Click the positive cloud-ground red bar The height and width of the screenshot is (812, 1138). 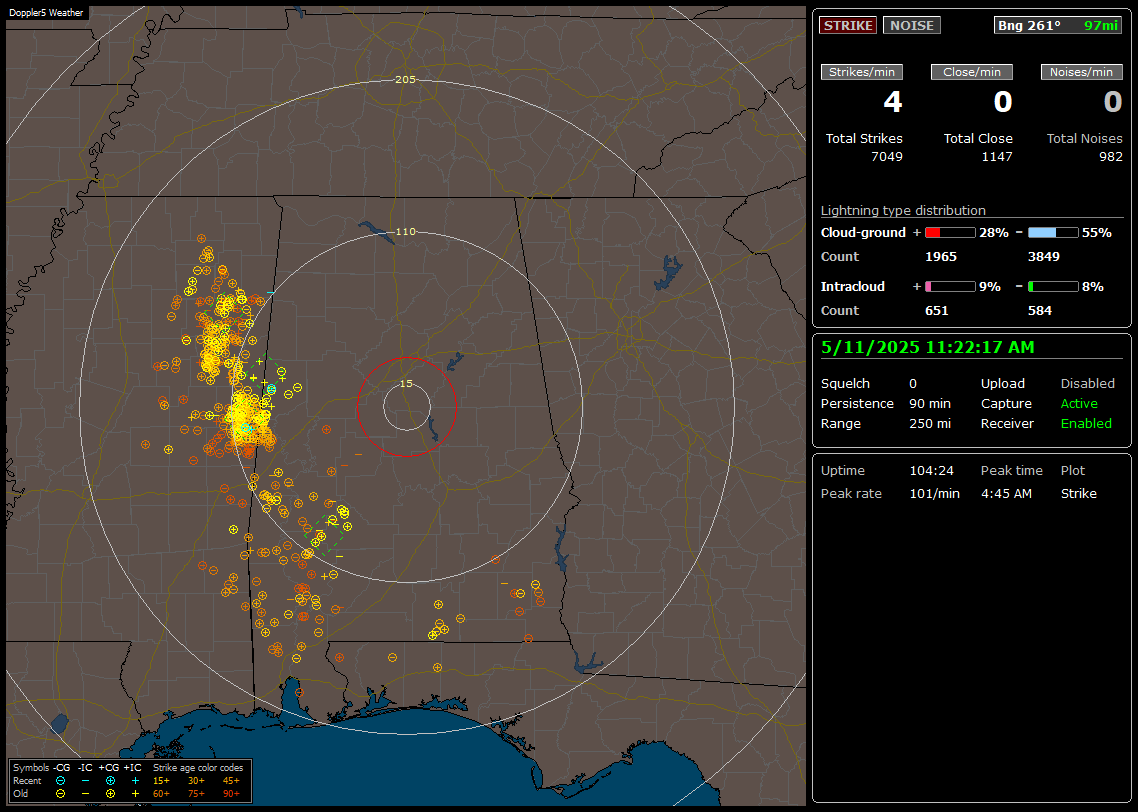pyautogui.click(x=950, y=233)
